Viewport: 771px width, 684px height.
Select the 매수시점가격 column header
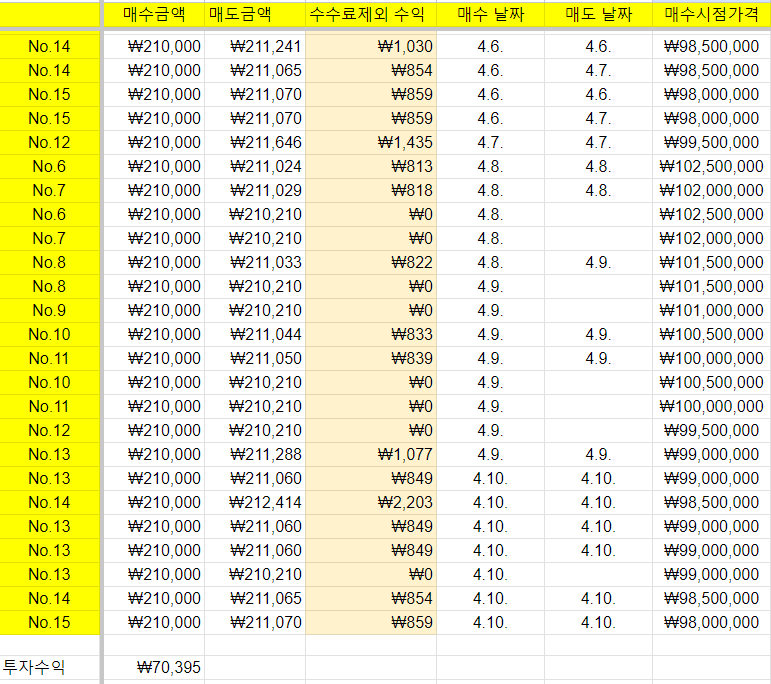tap(712, 15)
